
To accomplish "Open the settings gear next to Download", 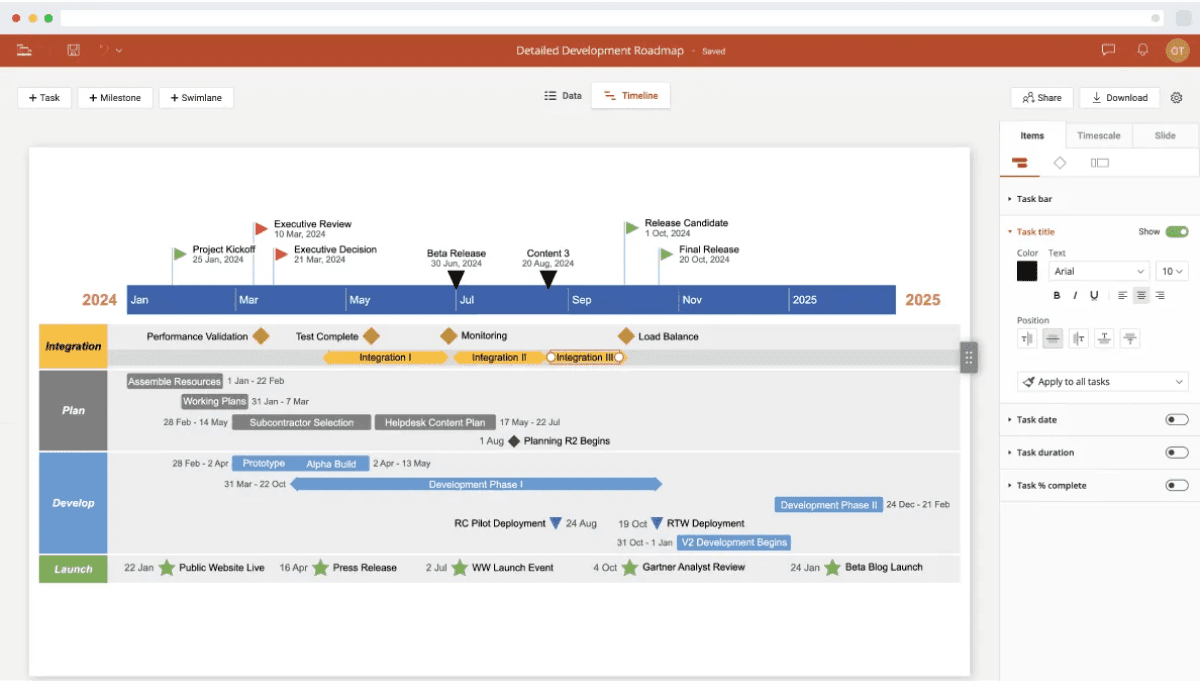I will (x=1176, y=97).
